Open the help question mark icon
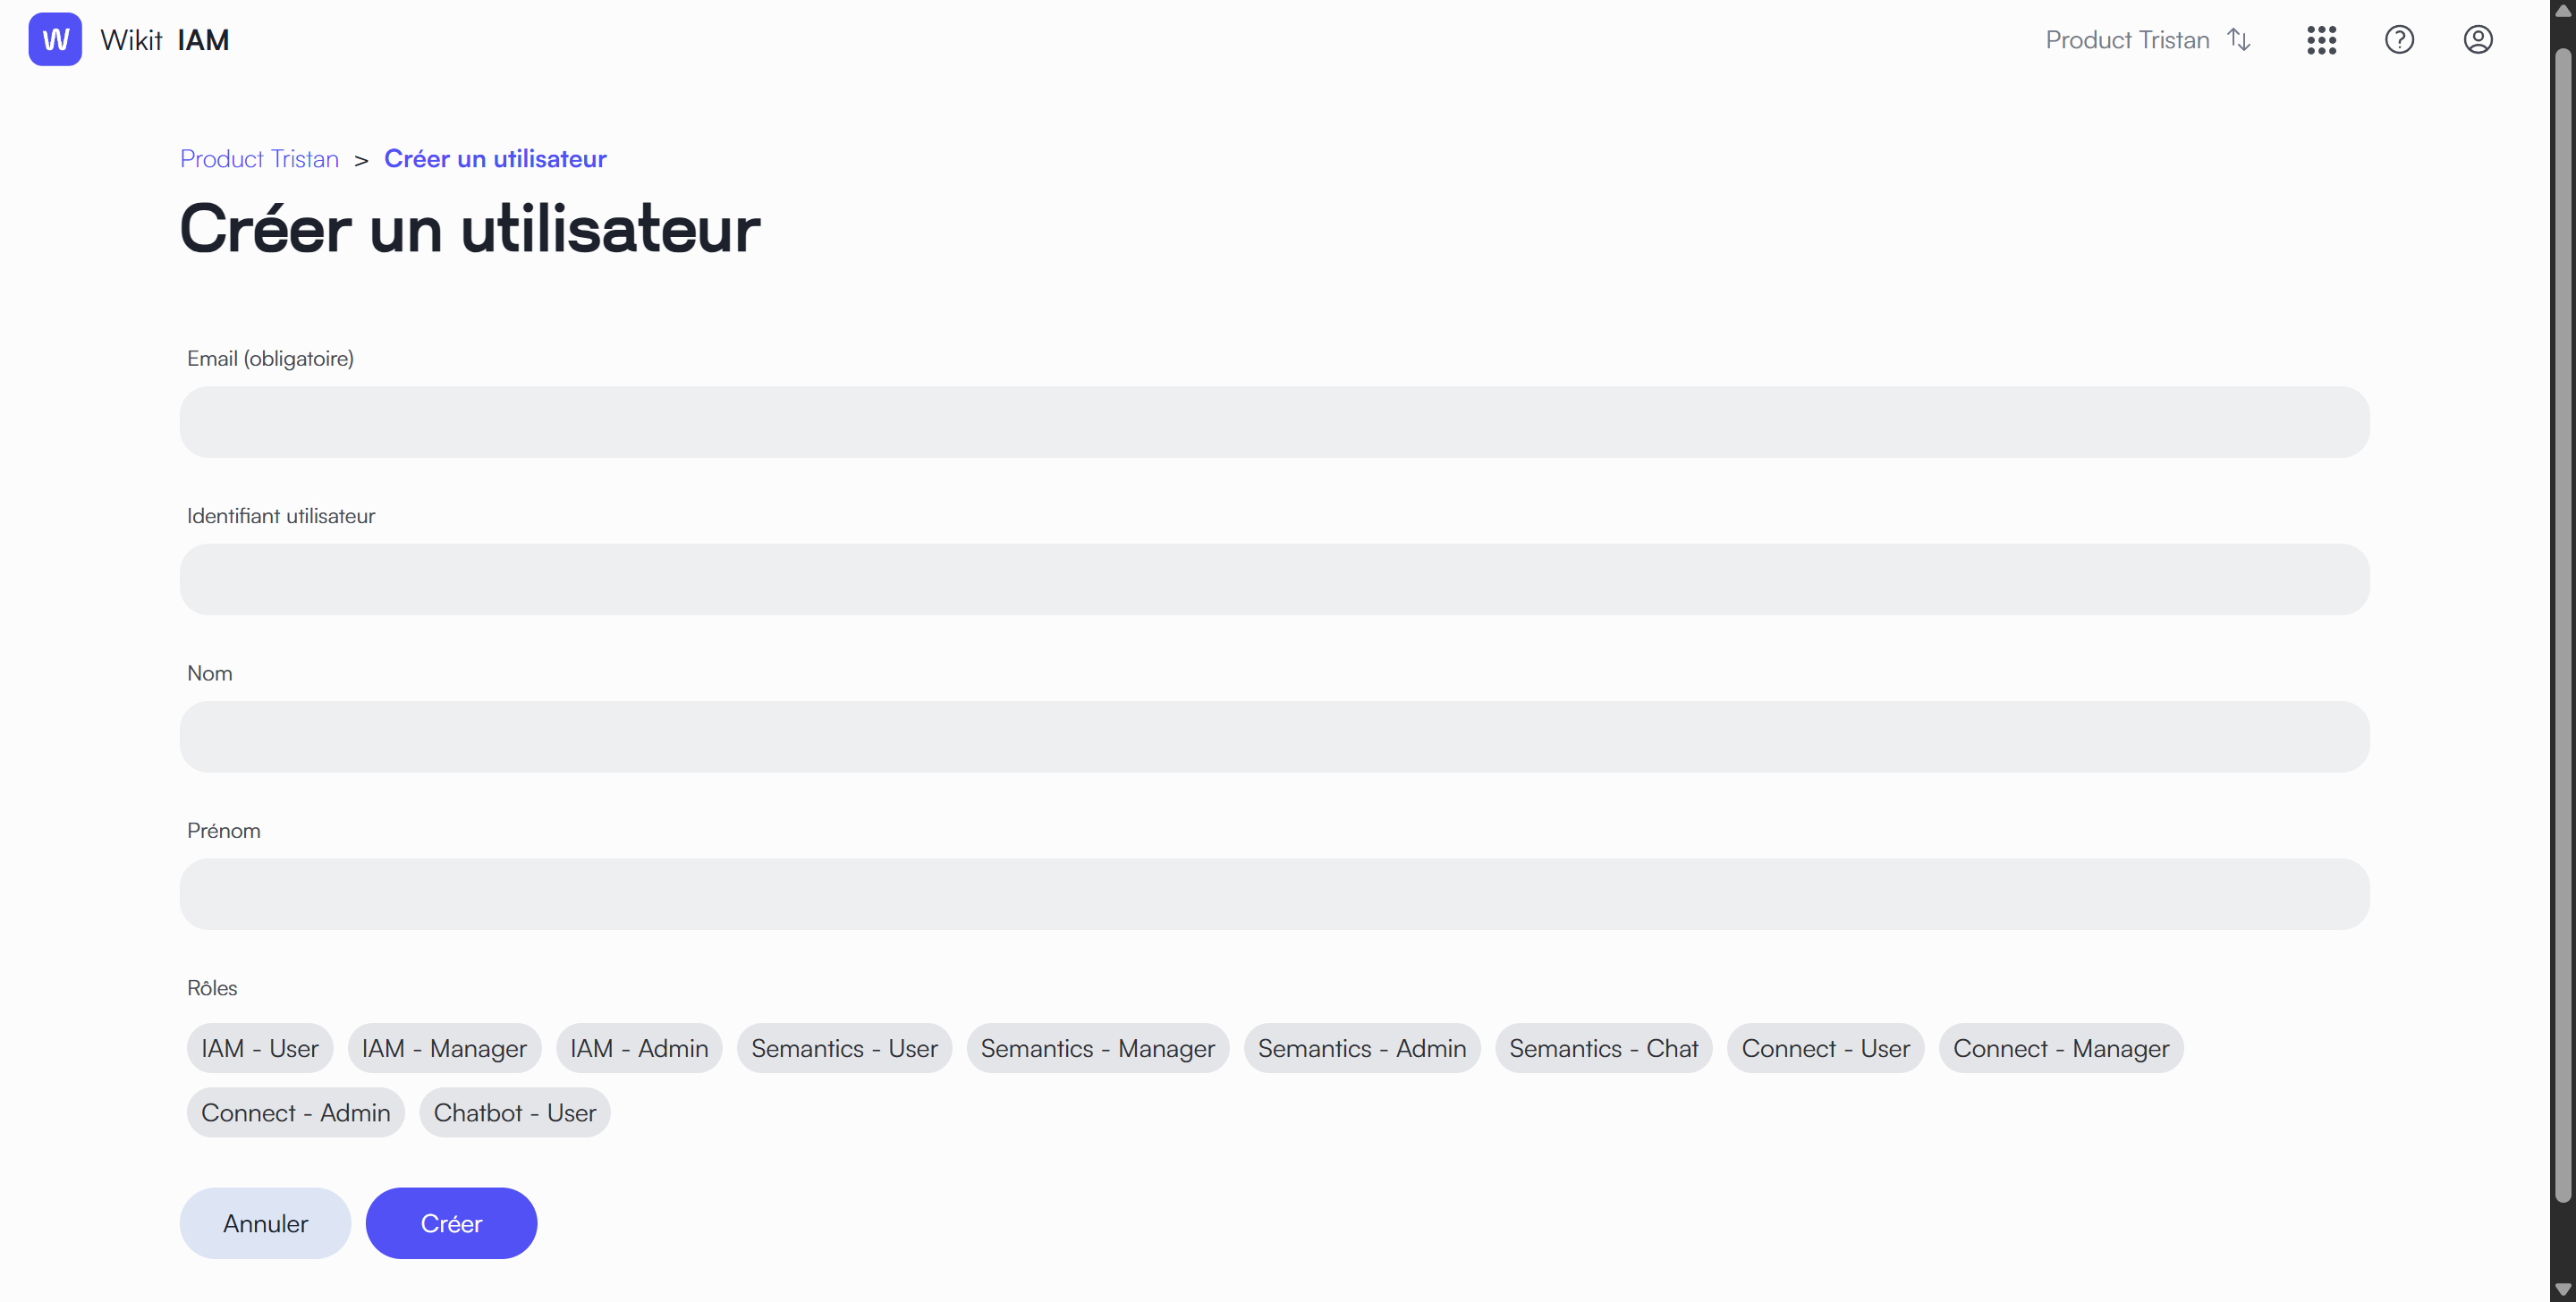 (x=2399, y=40)
